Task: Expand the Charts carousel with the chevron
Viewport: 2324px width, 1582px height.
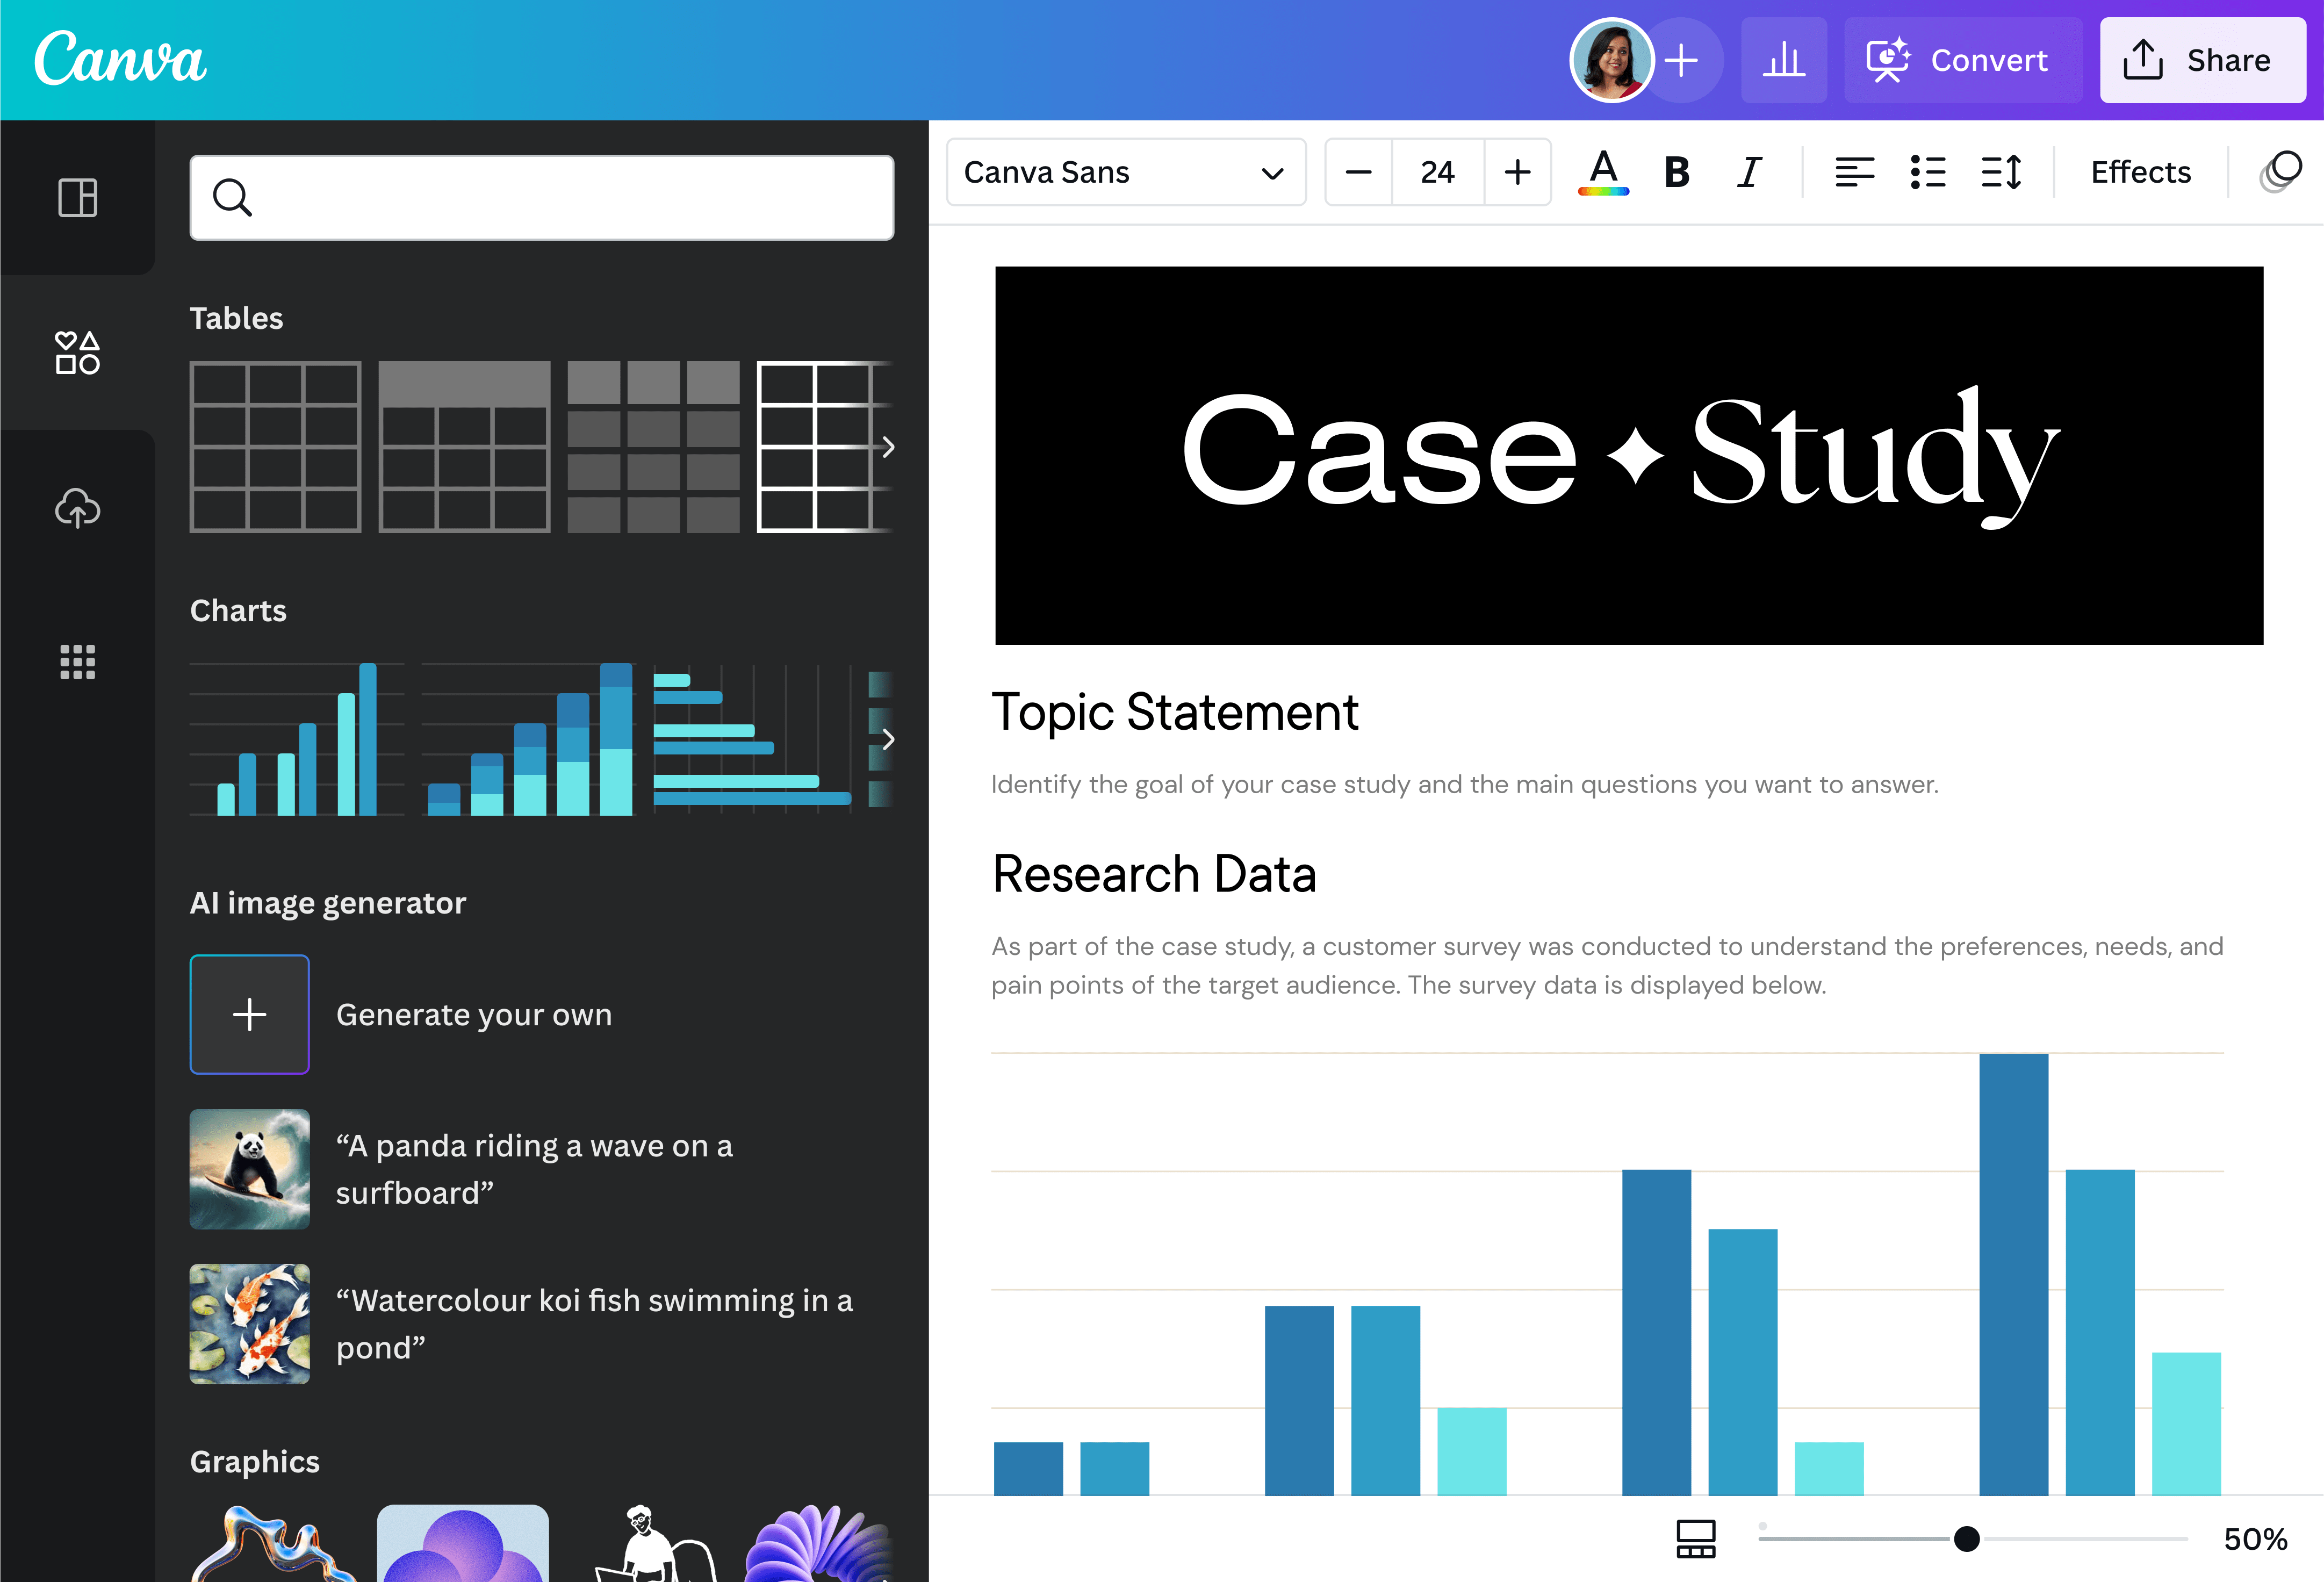Action: pyautogui.click(x=888, y=740)
